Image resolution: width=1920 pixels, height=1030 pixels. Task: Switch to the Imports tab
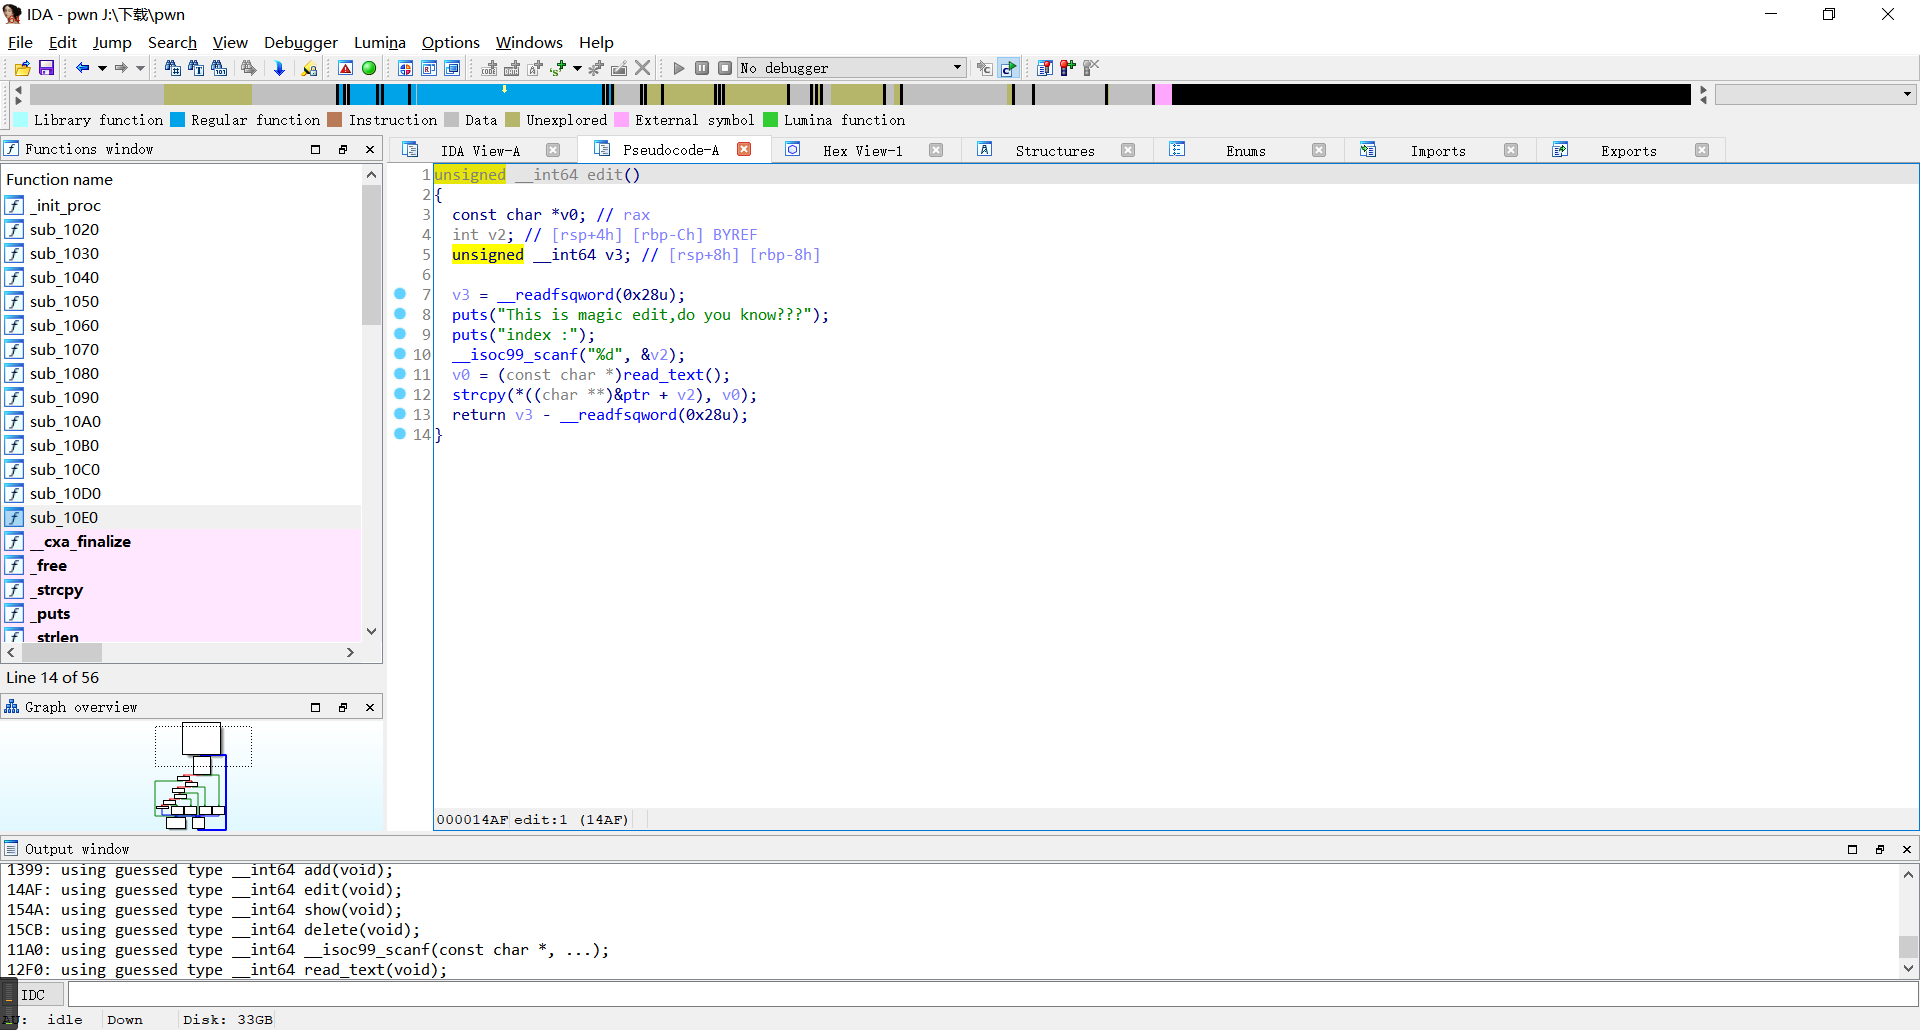[1437, 151]
